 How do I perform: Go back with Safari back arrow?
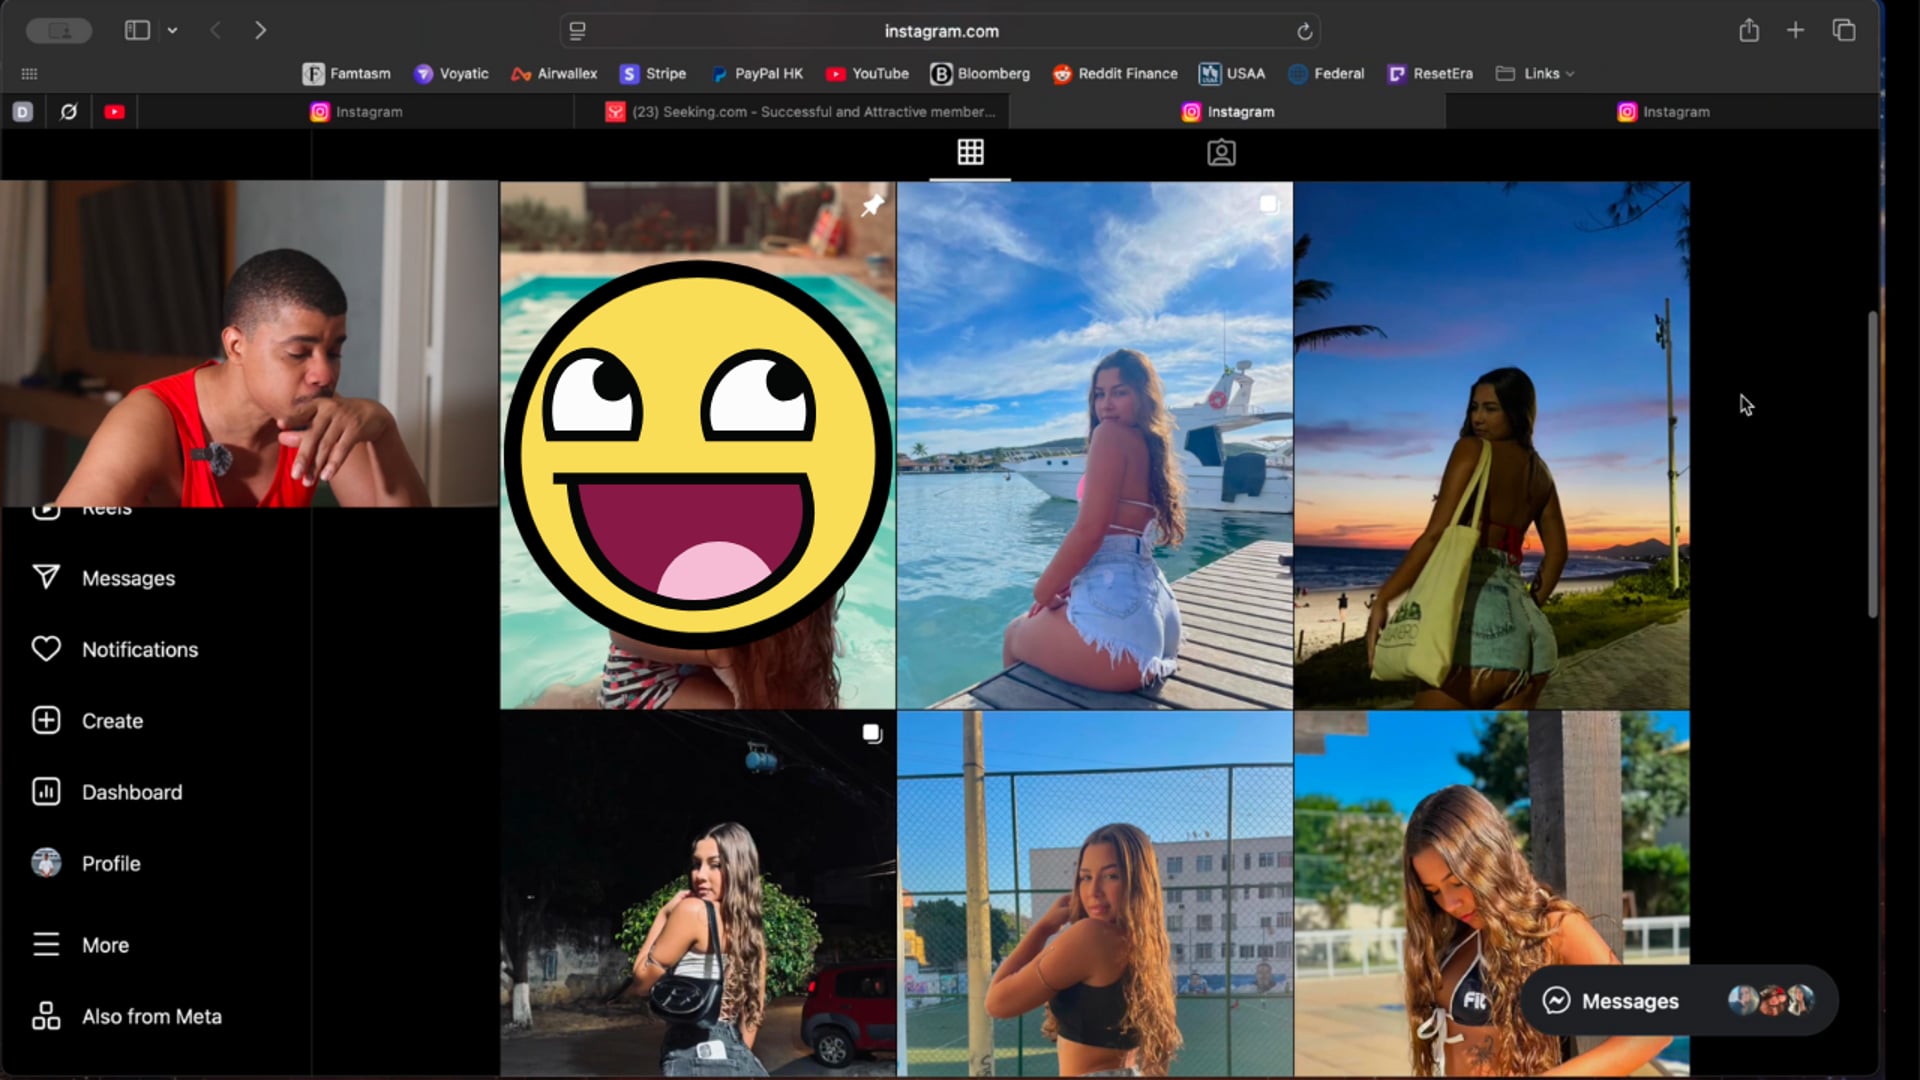(215, 30)
